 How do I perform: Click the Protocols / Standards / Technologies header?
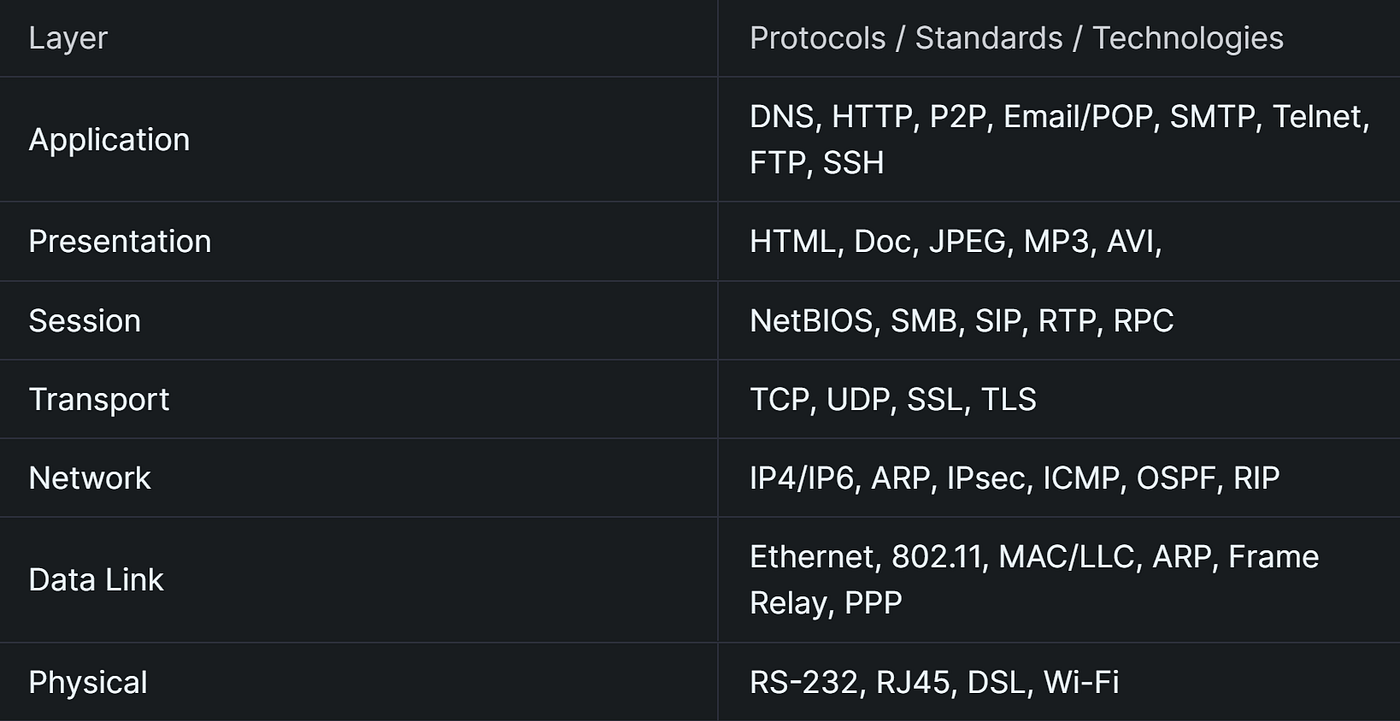[x=1059, y=38]
